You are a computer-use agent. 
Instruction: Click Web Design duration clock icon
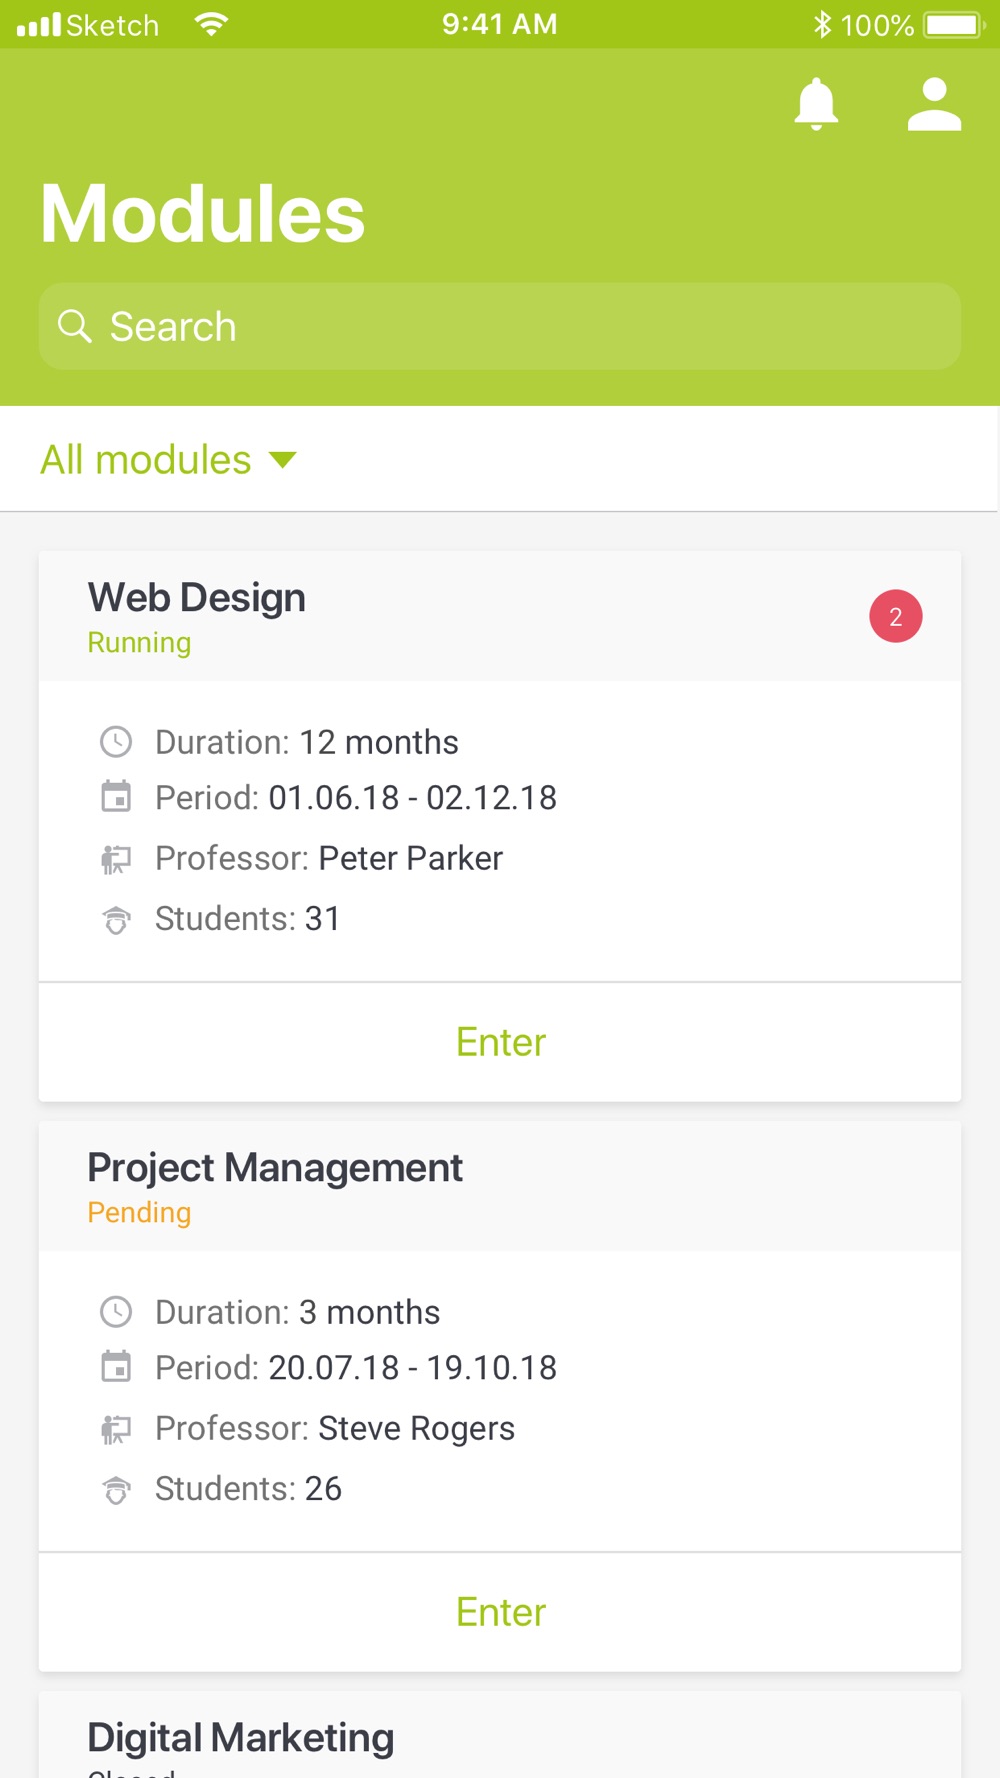coord(116,742)
